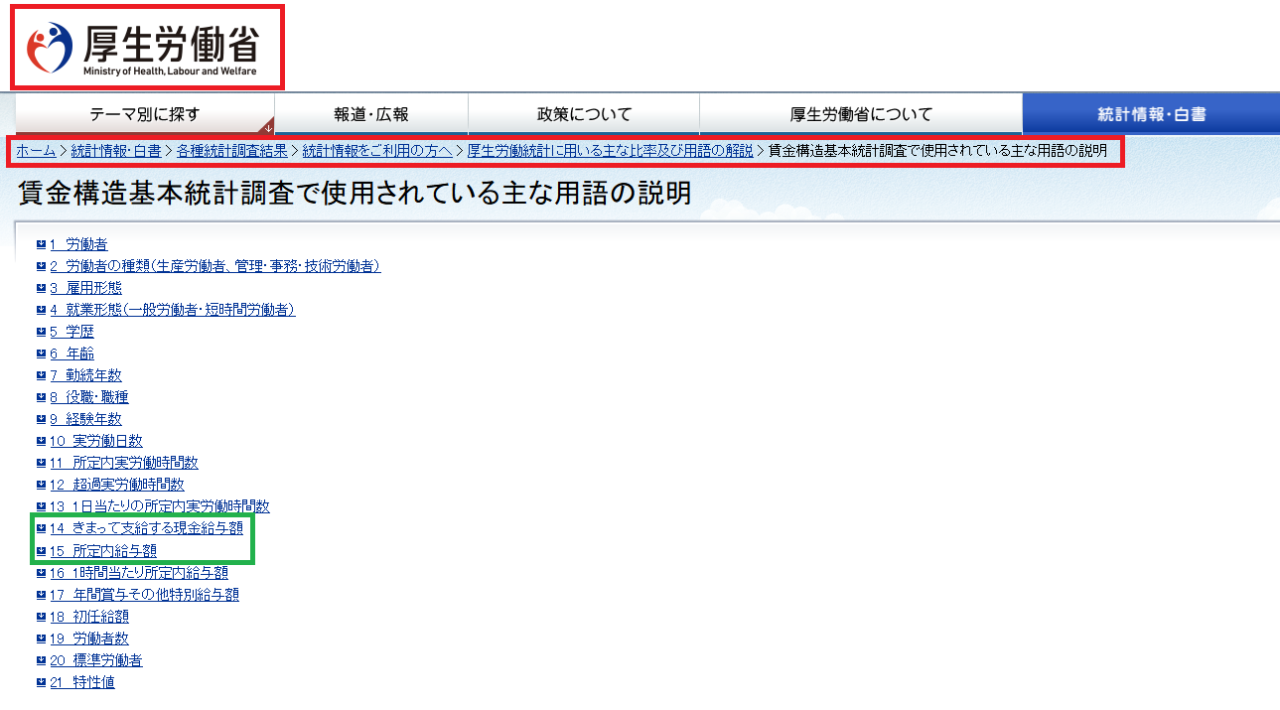Jump to 14 きまって支給する現金給与額
The height and width of the screenshot is (710, 1280).
click(146, 529)
